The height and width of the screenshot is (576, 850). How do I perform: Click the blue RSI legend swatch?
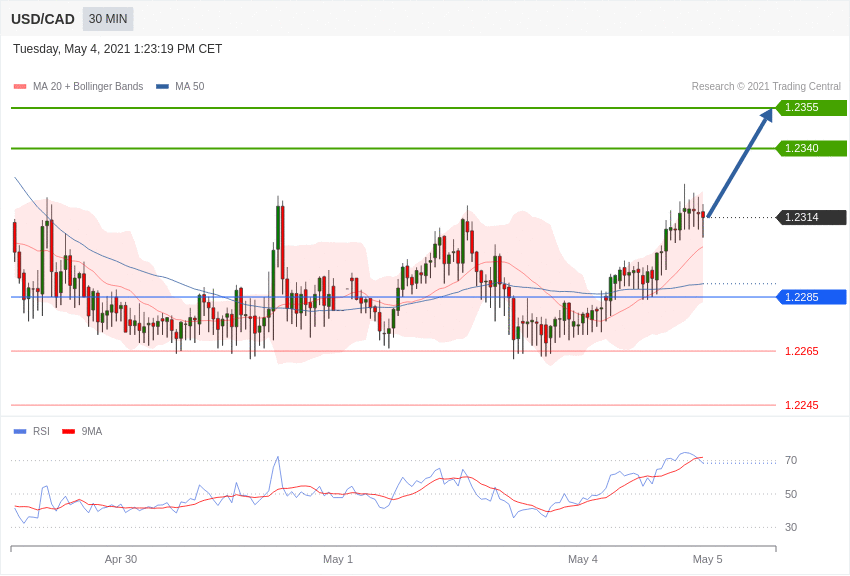pos(20,432)
